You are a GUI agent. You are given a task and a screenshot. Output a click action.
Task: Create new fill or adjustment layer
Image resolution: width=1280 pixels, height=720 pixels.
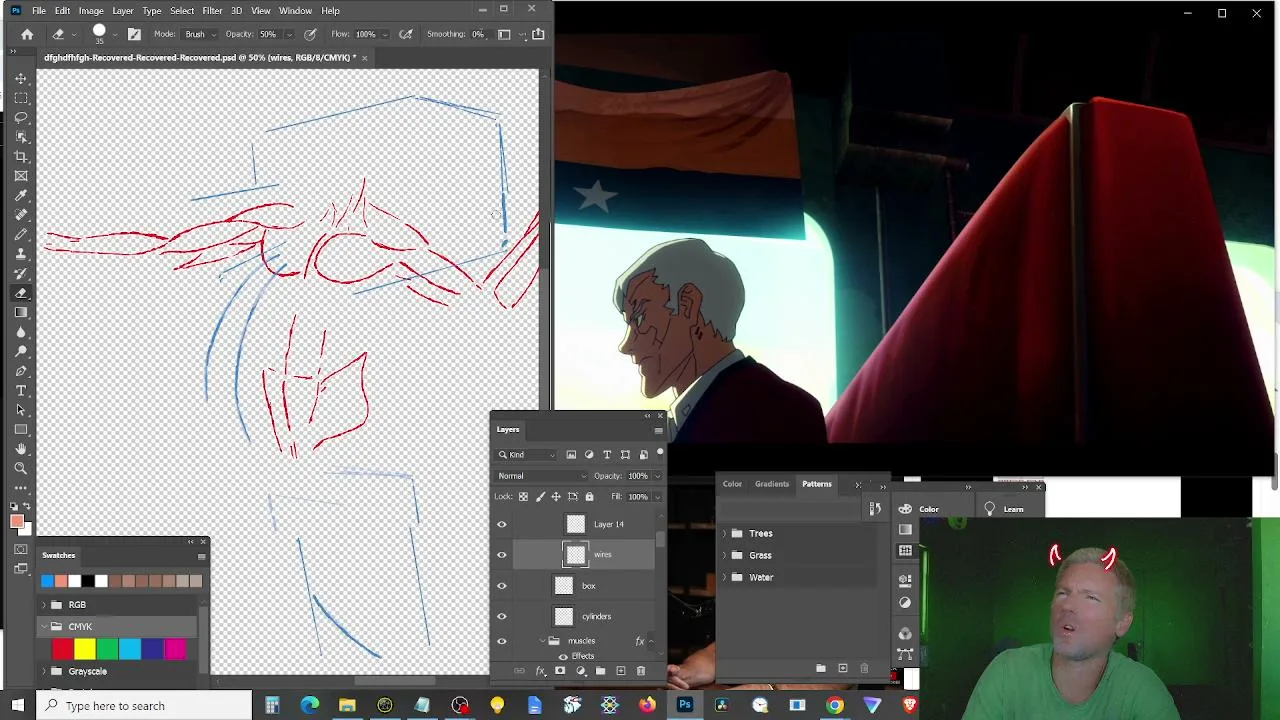click(580, 670)
